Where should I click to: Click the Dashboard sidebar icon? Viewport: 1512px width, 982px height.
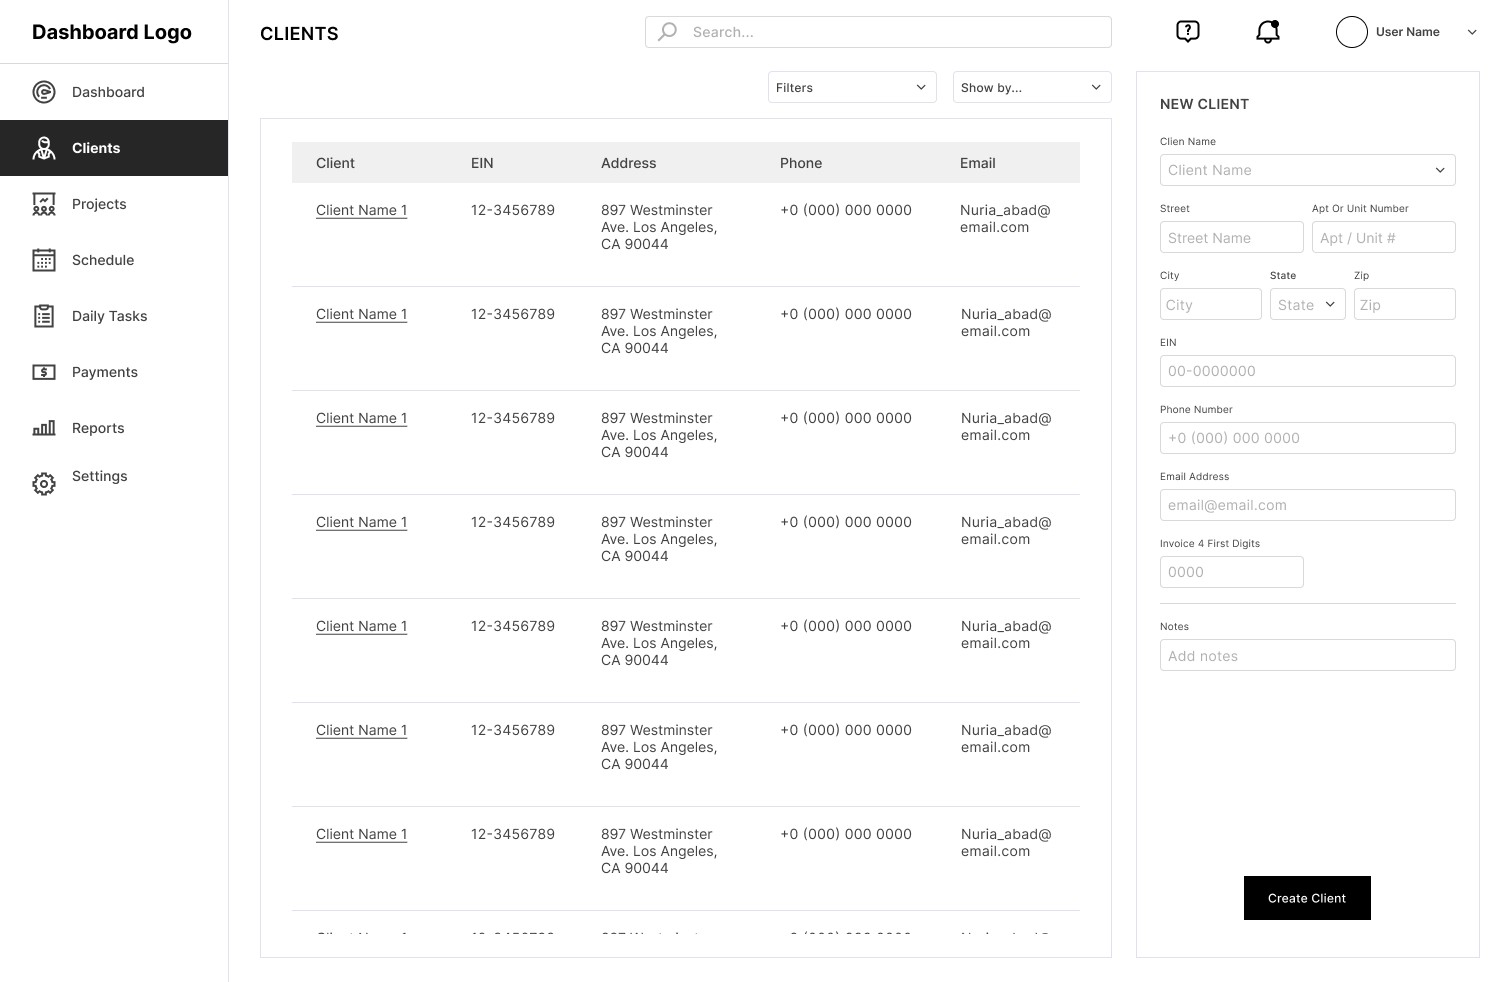44,92
